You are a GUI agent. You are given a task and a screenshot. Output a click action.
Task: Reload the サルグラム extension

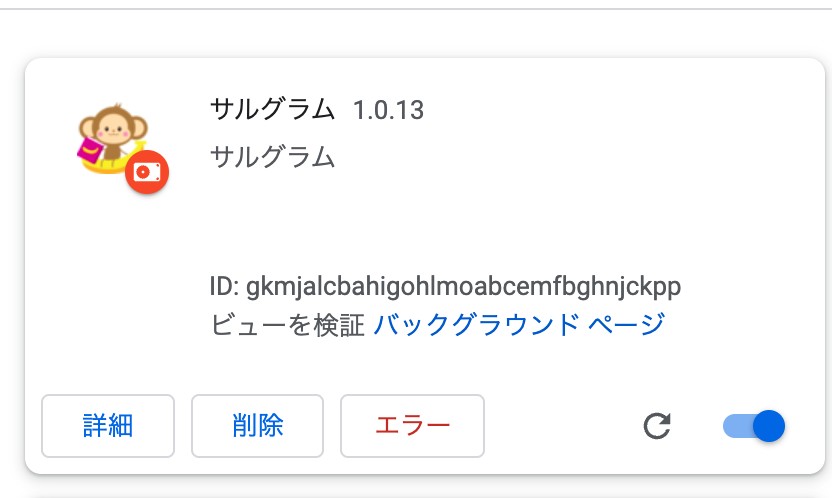pos(657,426)
